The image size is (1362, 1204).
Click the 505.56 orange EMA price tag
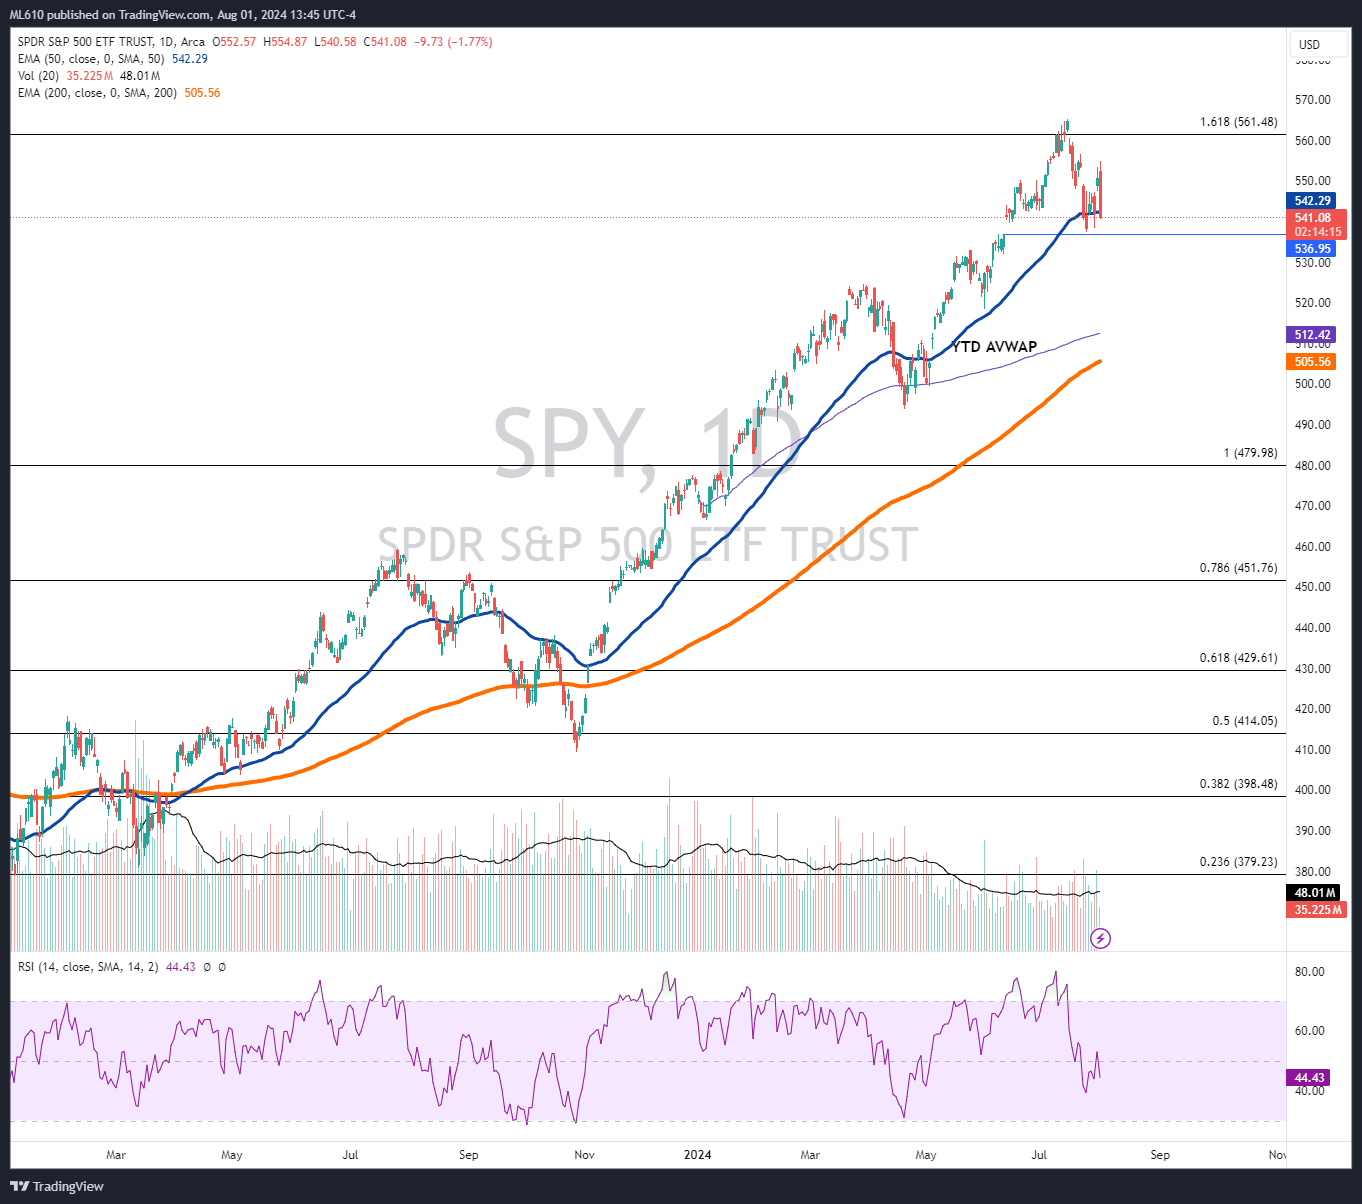(x=1311, y=362)
